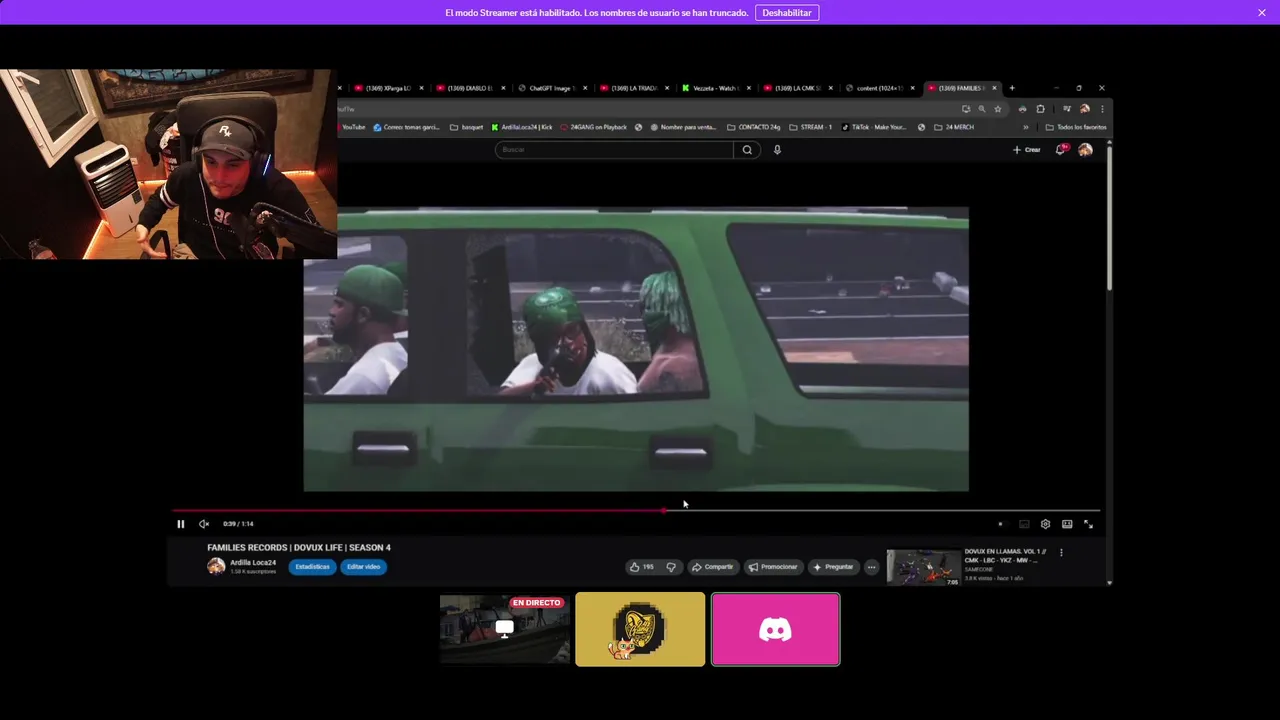Open the ArdillaLoca24 Kick bookmark

pyautogui.click(x=522, y=127)
